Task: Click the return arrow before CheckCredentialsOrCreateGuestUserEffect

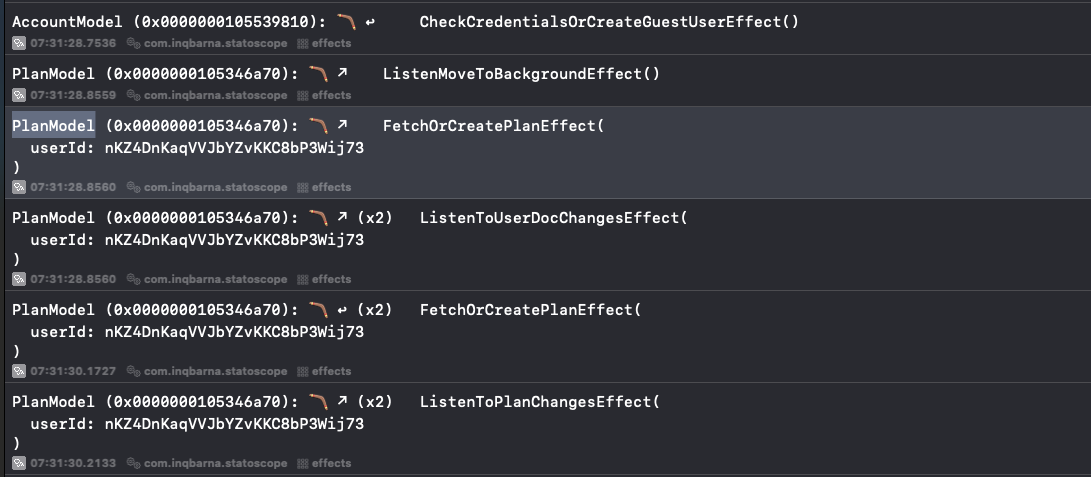Action: [371, 22]
